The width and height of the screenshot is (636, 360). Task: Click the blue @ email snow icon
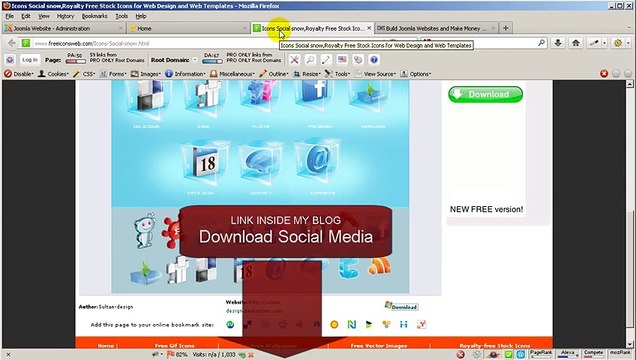coord(317,161)
